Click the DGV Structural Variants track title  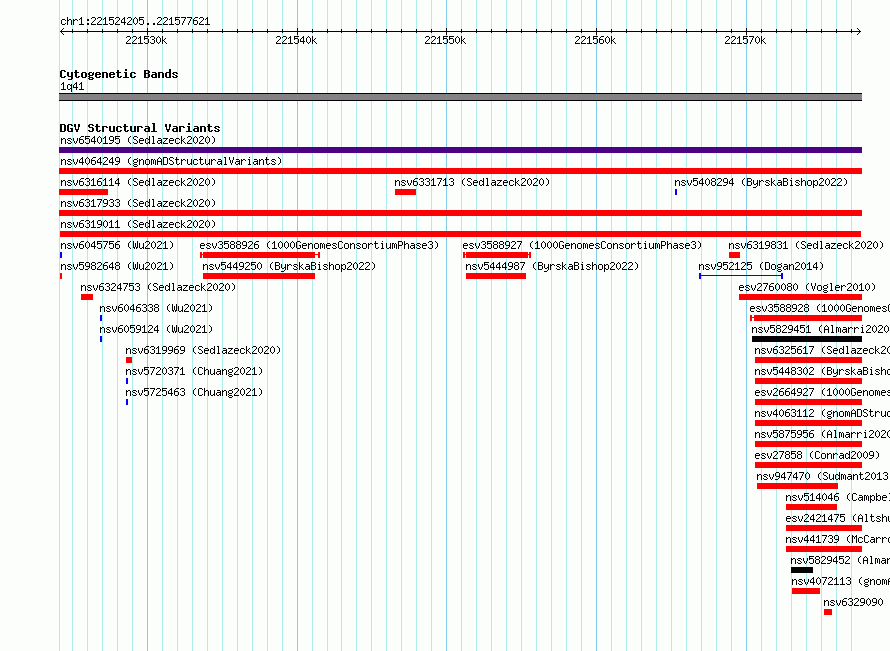click(x=140, y=128)
